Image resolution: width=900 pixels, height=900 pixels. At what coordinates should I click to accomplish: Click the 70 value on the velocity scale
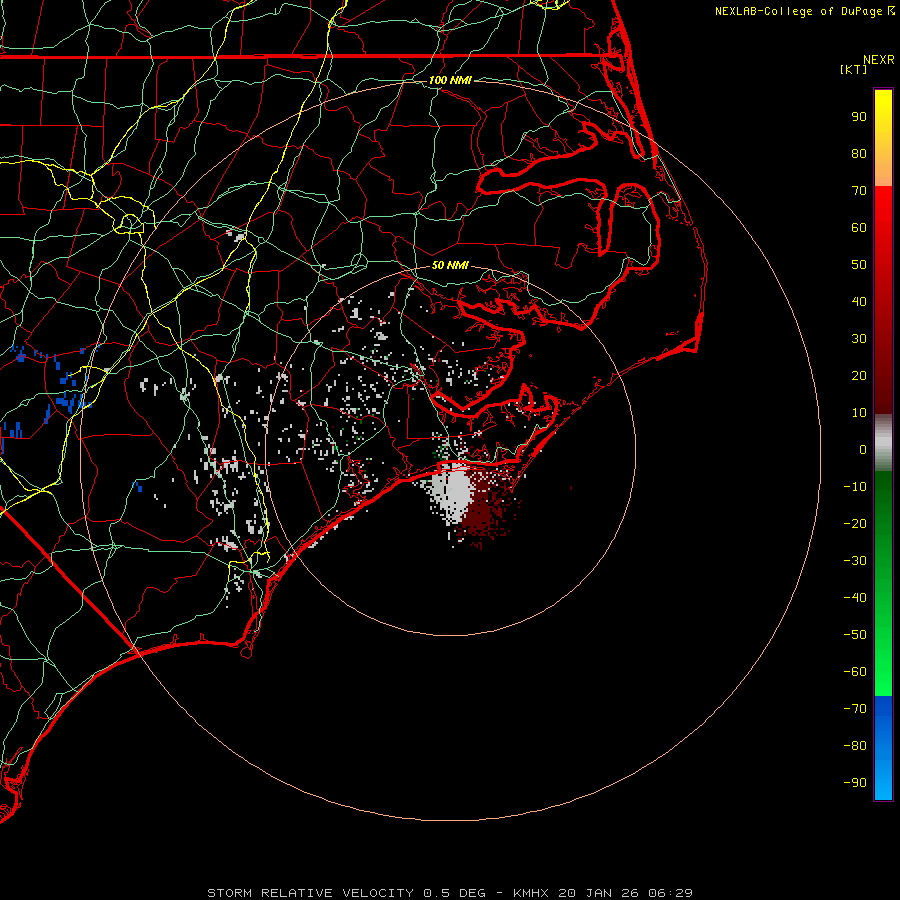(859, 191)
